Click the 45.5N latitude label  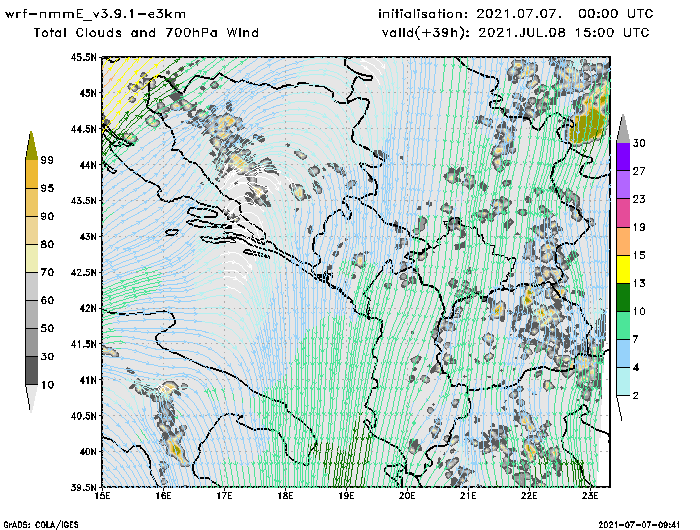point(83,57)
